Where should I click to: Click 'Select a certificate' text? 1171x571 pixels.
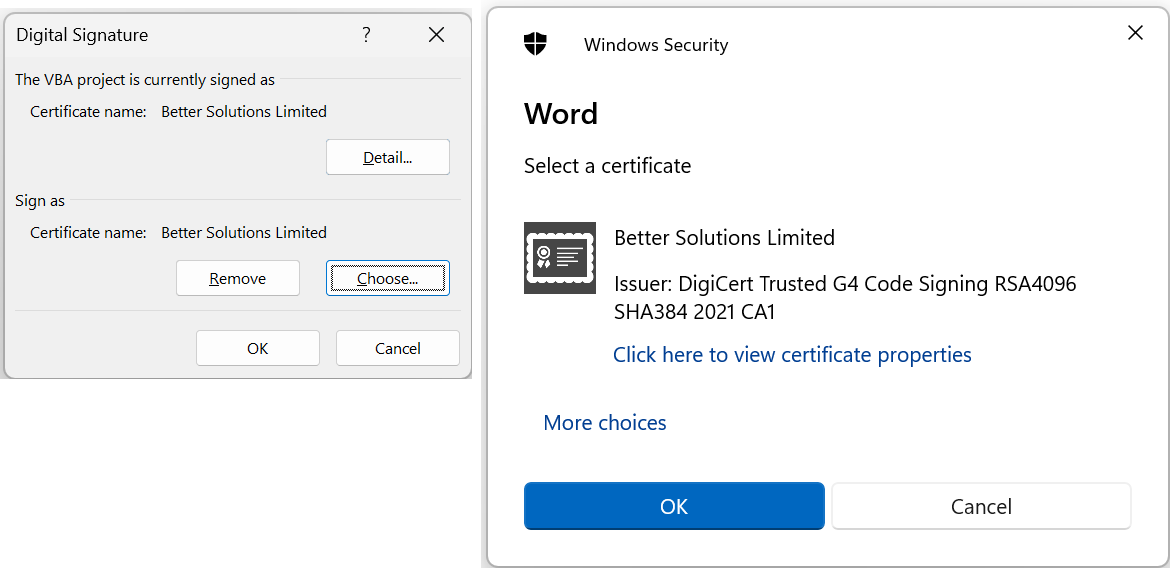pyautogui.click(x=607, y=166)
